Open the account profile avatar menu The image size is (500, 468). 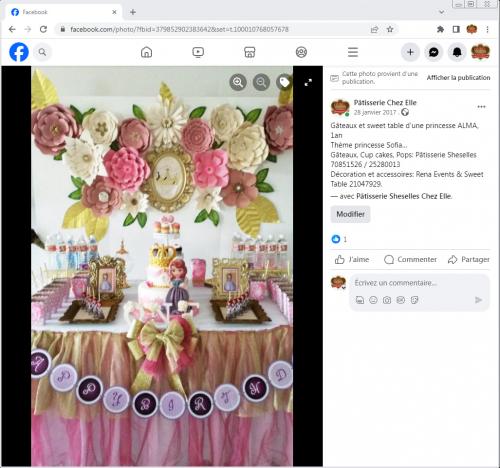(480, 52)
